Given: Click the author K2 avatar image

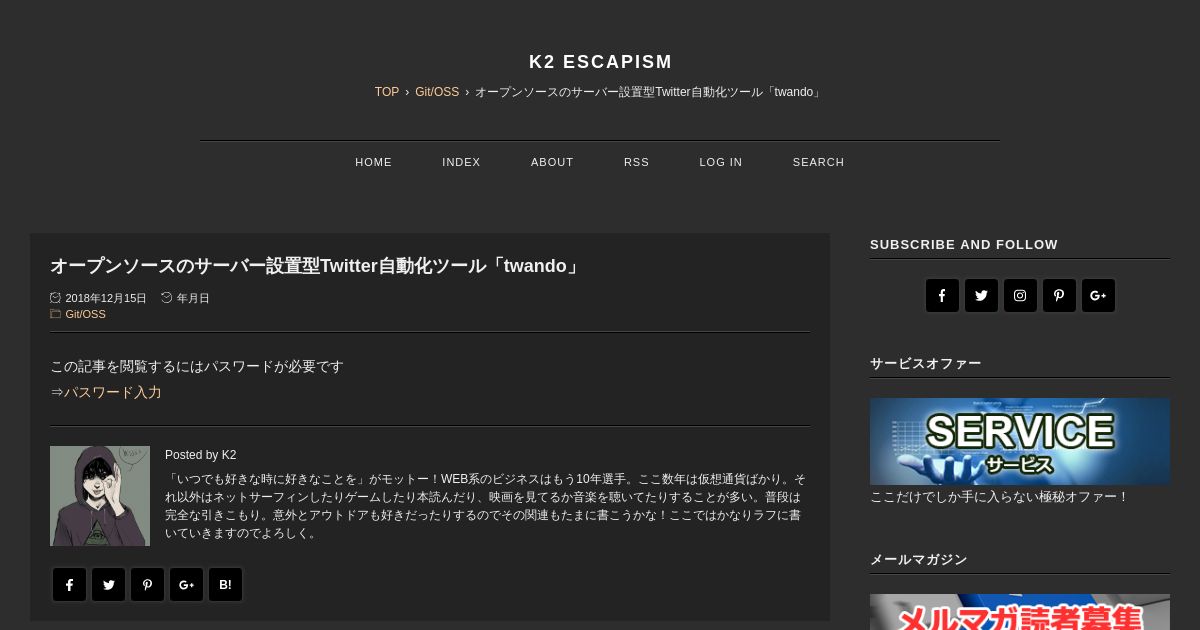Looking at the screenshot, I should click(100, 496).
